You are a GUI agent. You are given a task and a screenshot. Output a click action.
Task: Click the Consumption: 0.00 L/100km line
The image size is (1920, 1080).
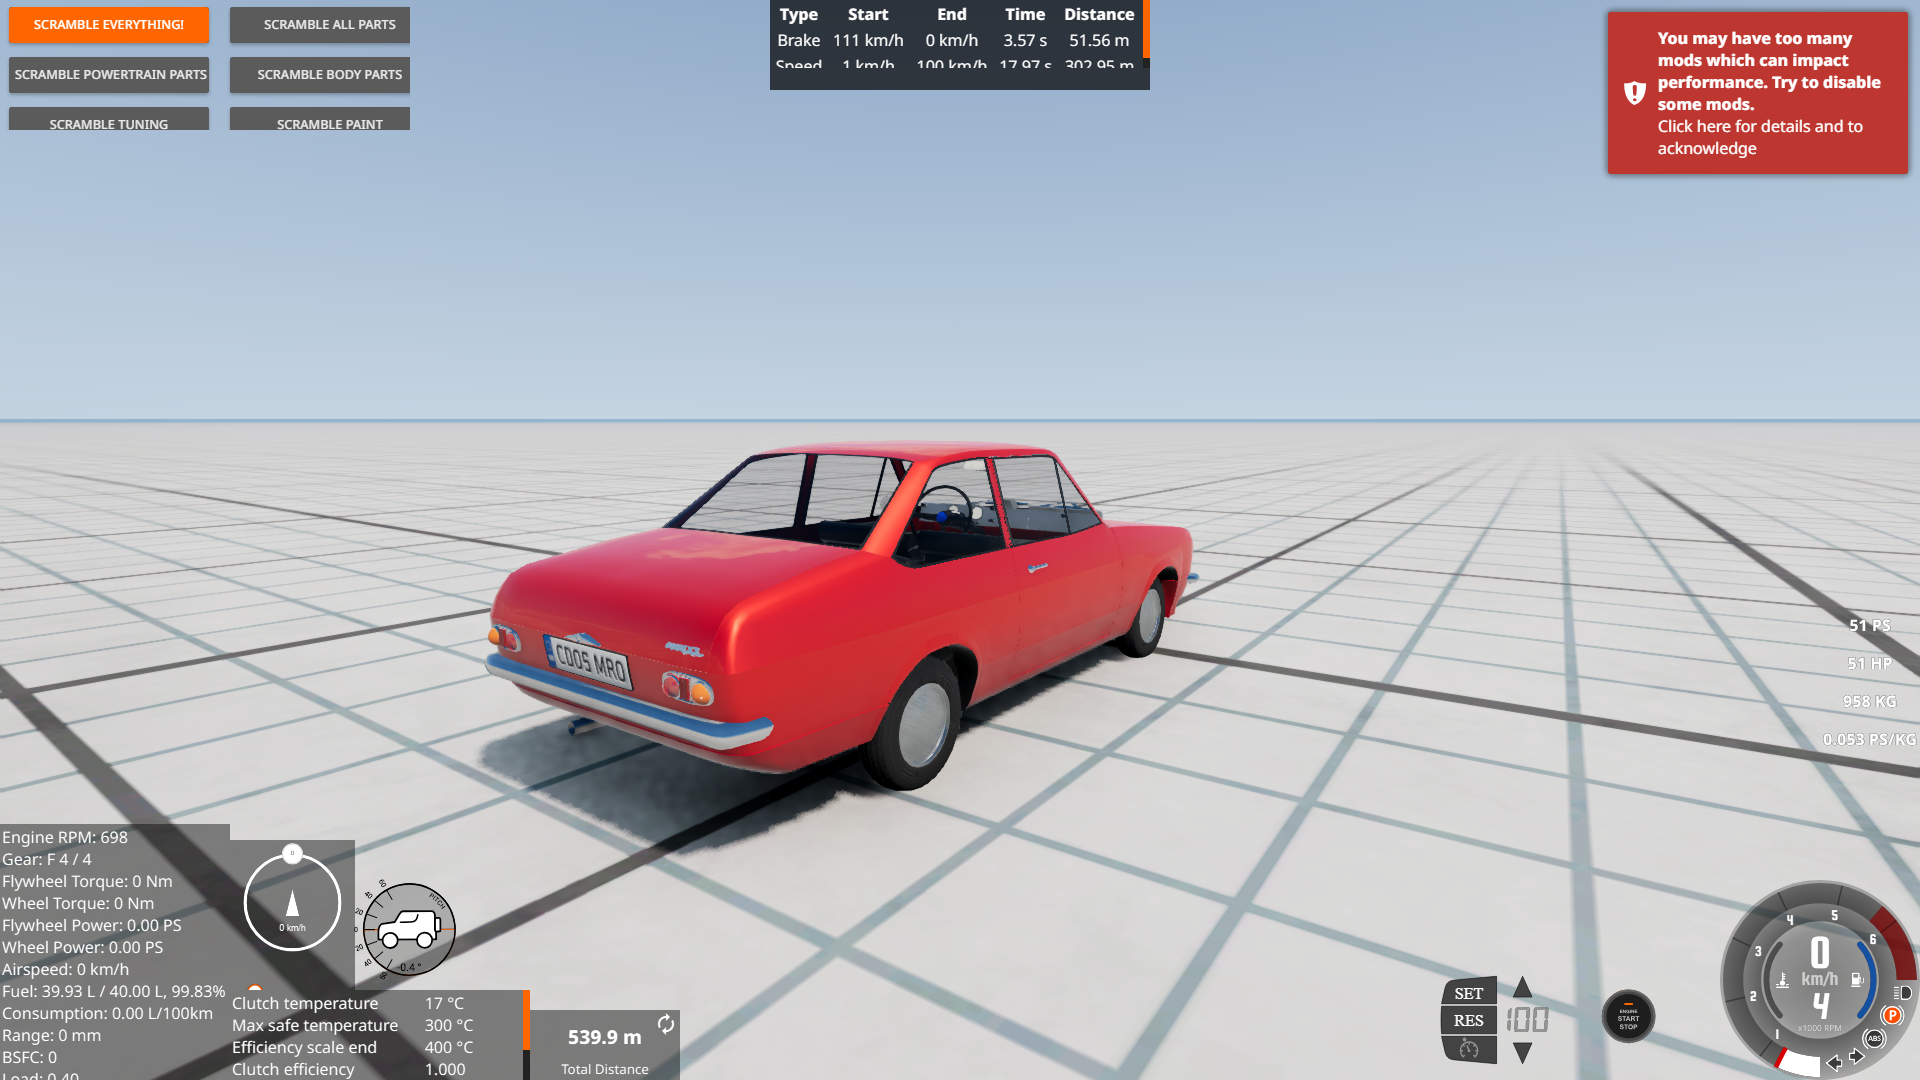pos(107,1013)
